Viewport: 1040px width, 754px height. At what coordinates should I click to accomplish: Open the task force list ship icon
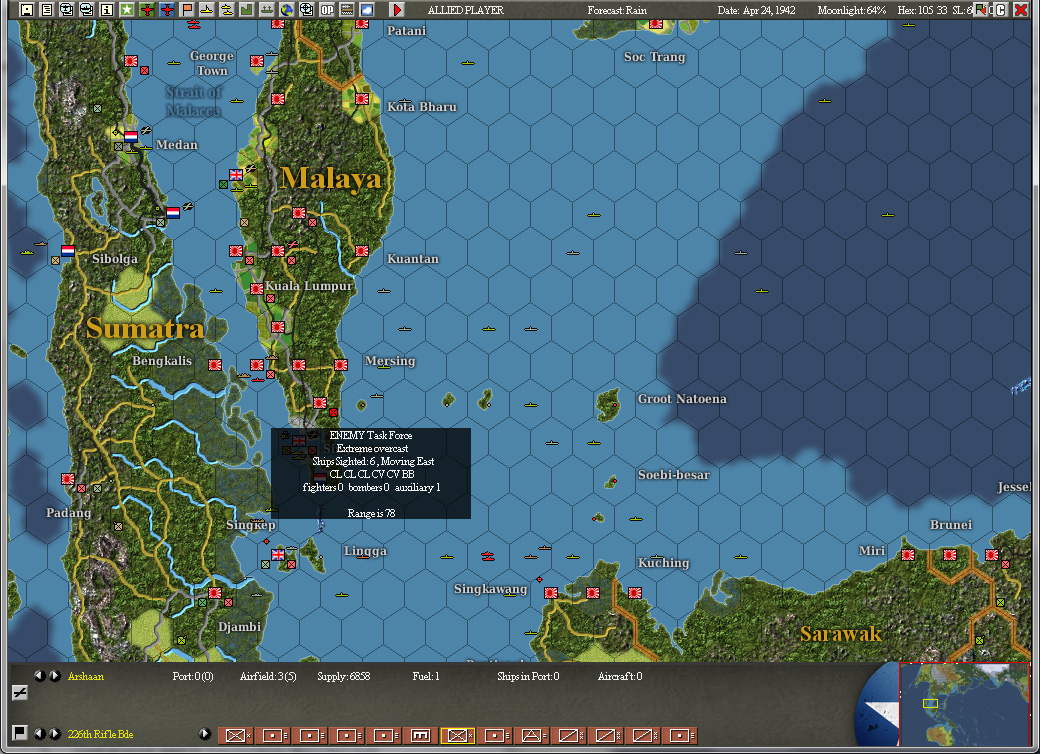coord(227,8)
